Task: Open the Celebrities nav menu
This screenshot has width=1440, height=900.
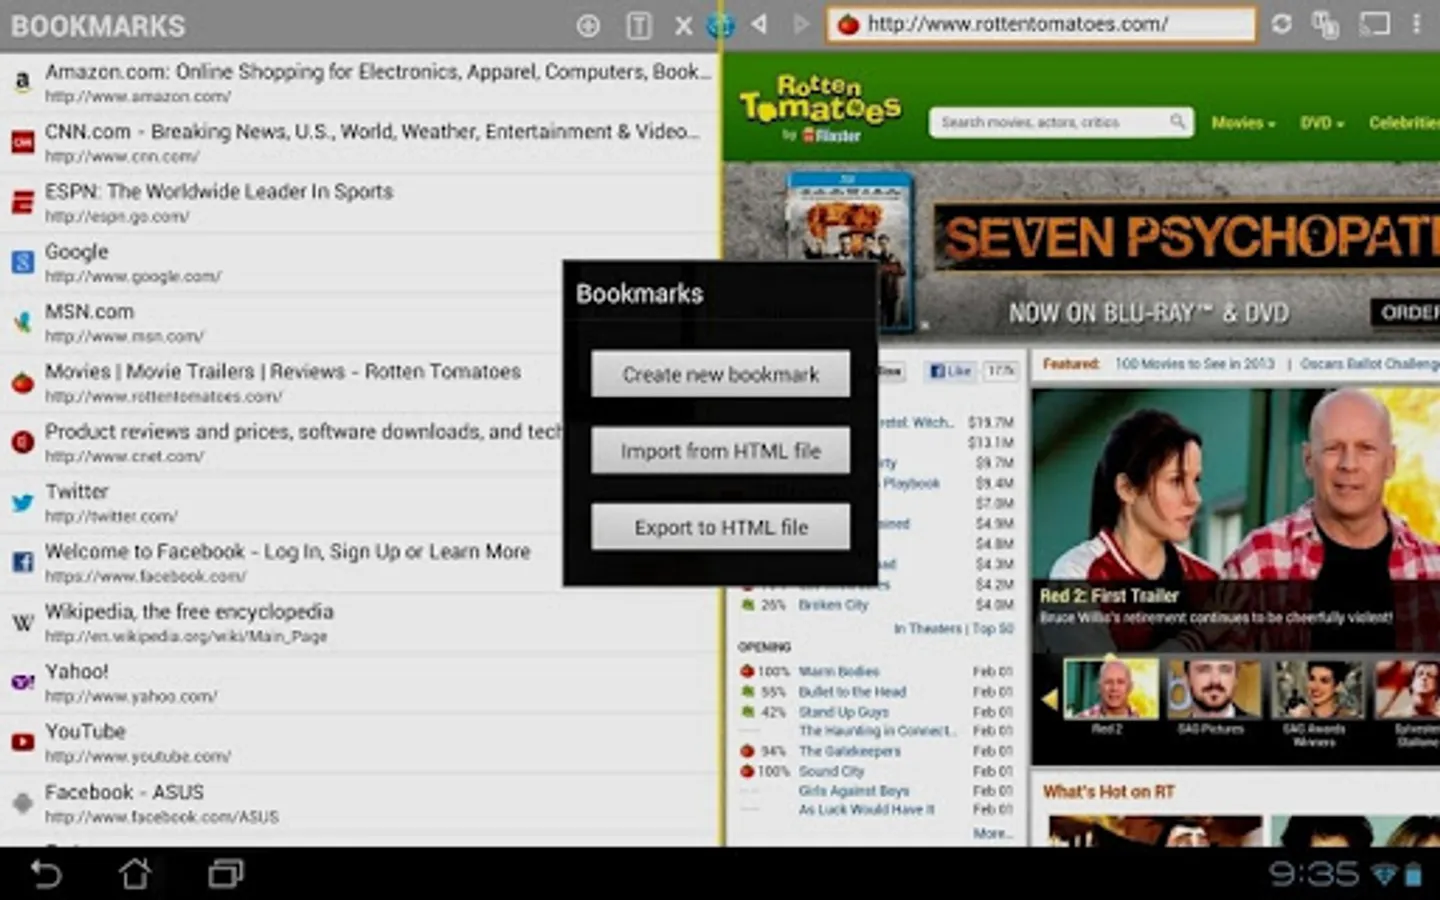Action: click(x=1404, y=123)
